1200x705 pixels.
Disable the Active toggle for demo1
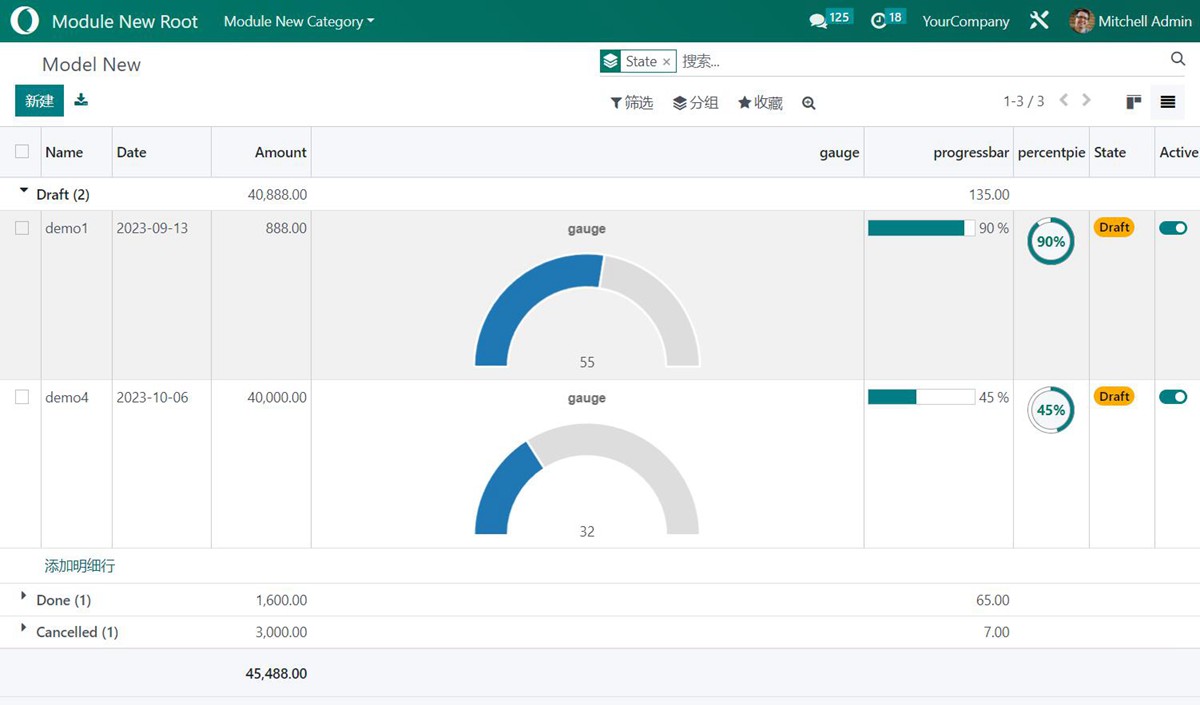pyautogui.click(x=1173, y=228)
